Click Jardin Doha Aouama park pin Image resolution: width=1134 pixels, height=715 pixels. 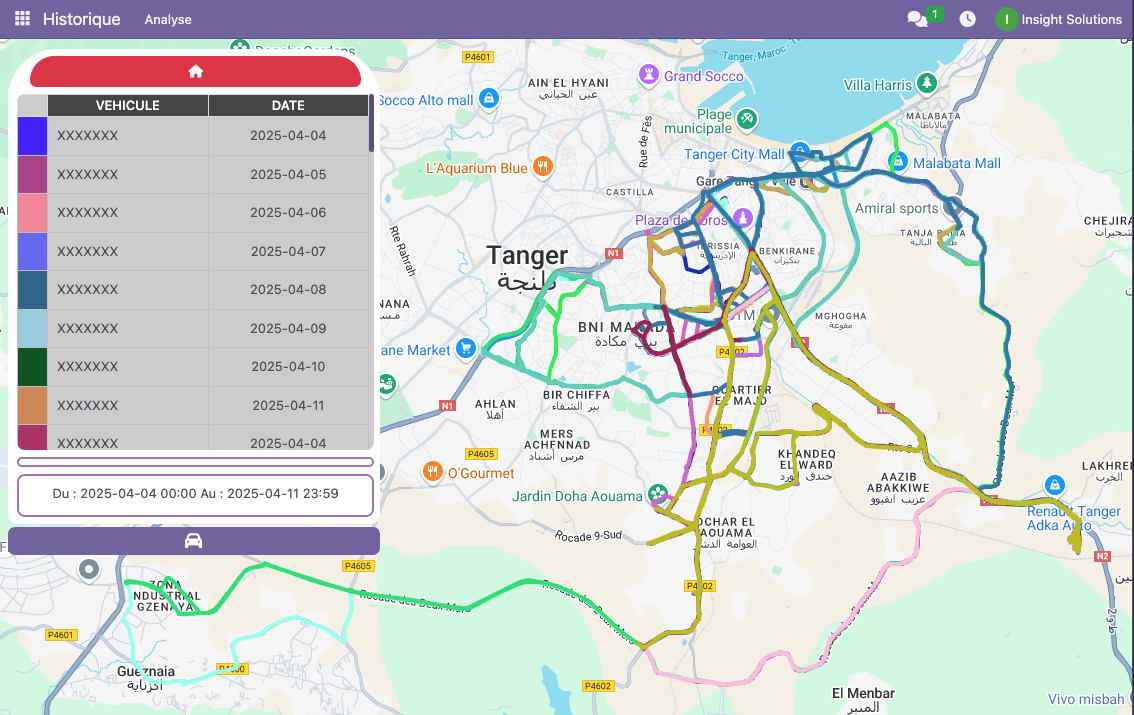(657, 494)
